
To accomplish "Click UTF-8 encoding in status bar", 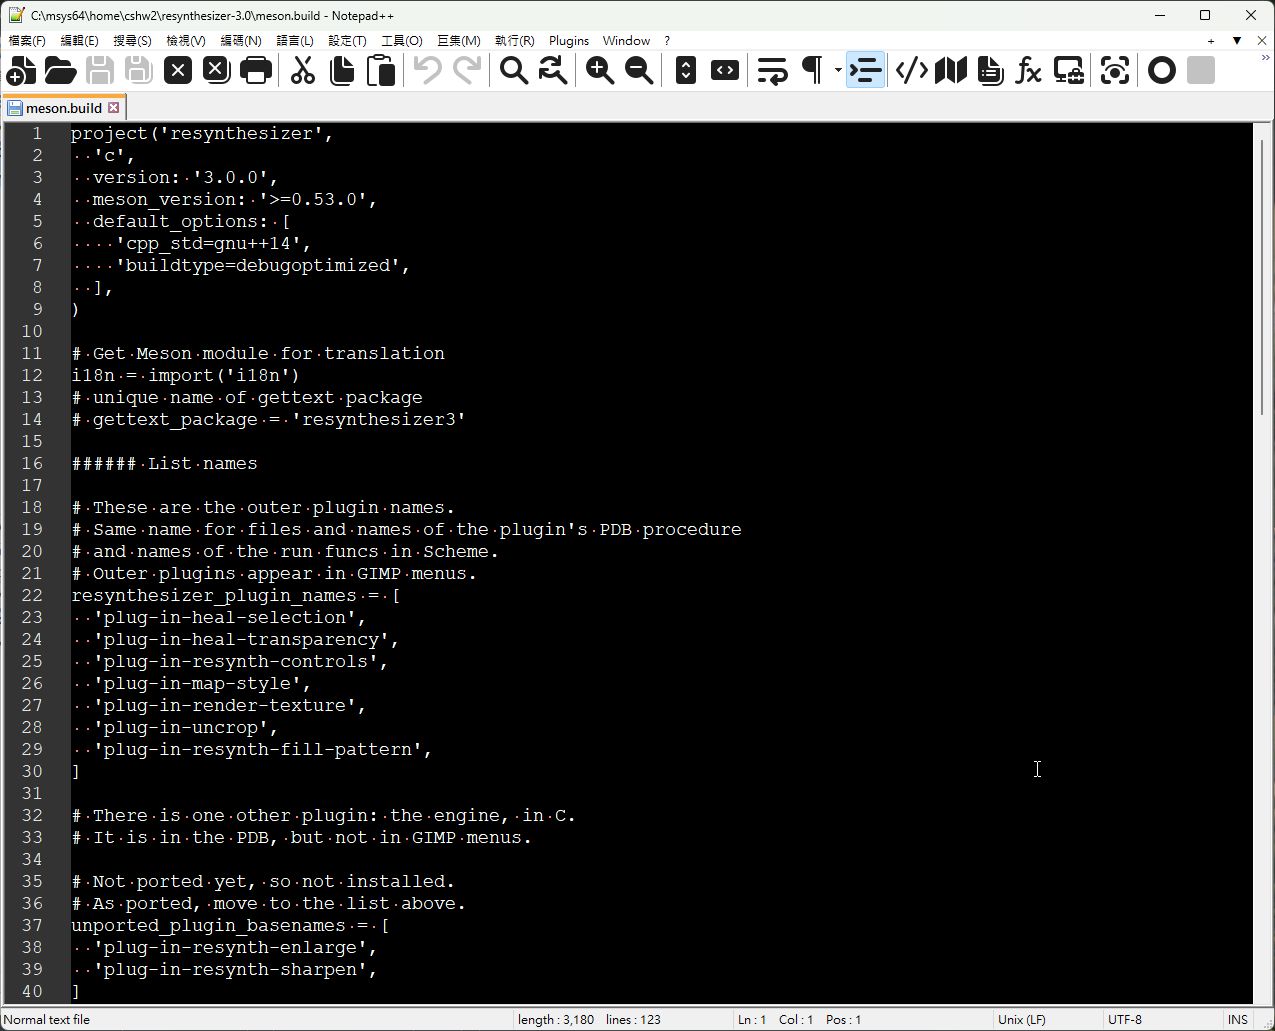I will (x=1125, y=1020).
